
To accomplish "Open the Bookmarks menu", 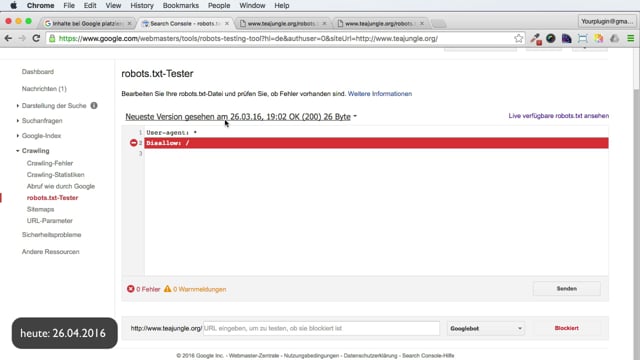I will pyautogui.click(x=180, y=5).
